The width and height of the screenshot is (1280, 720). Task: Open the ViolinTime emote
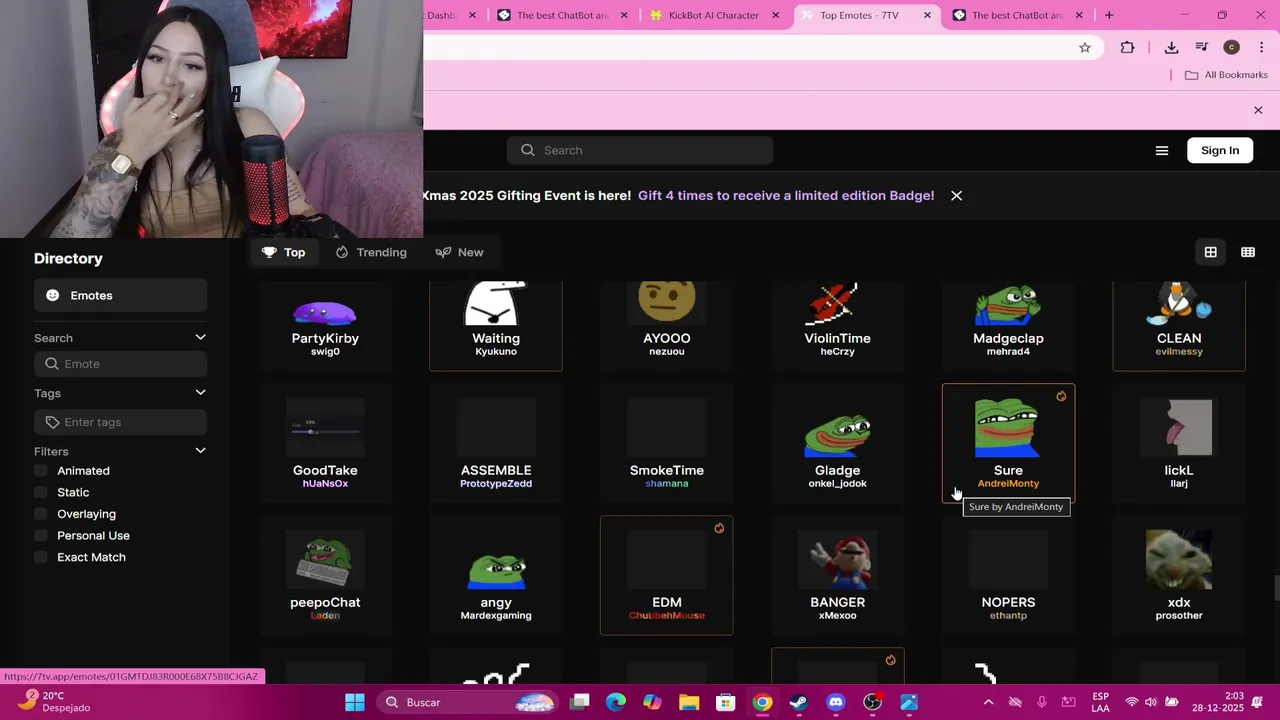point(837,325)
